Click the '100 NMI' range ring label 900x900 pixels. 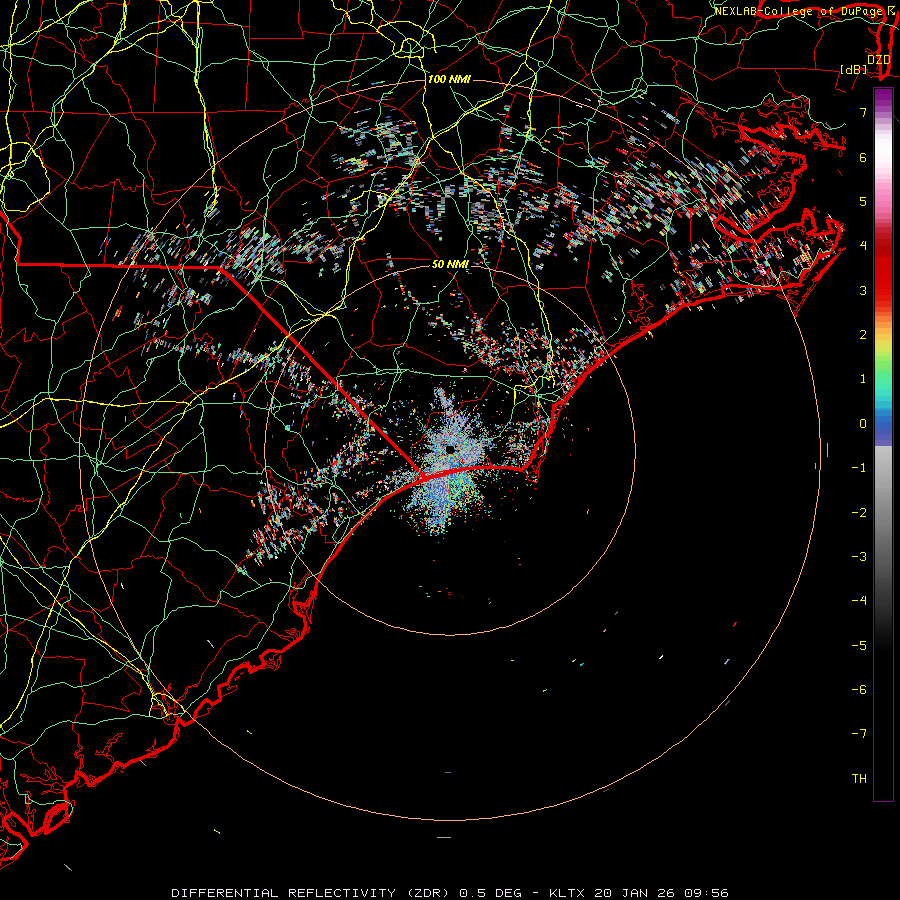tap(449, 79)
